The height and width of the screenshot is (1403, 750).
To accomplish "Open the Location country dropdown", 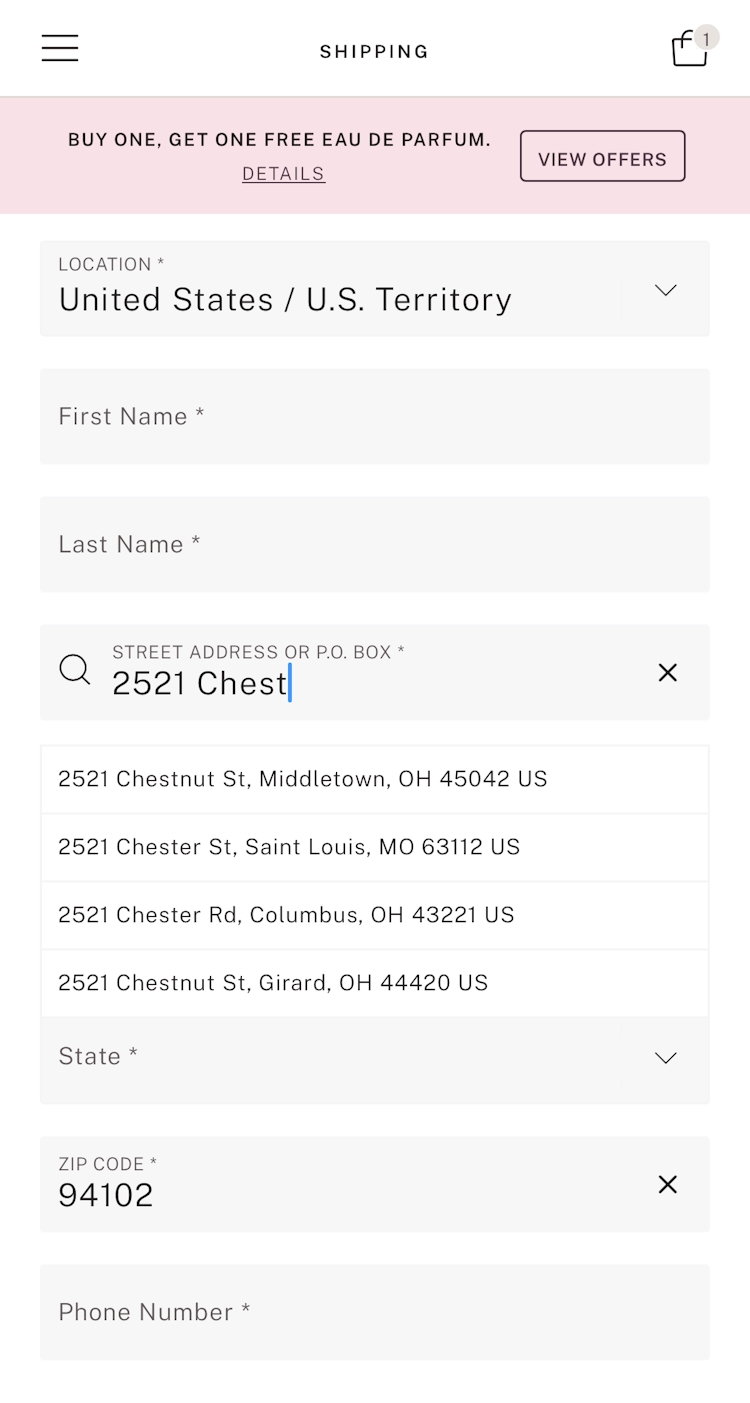I will pos(665,290).
